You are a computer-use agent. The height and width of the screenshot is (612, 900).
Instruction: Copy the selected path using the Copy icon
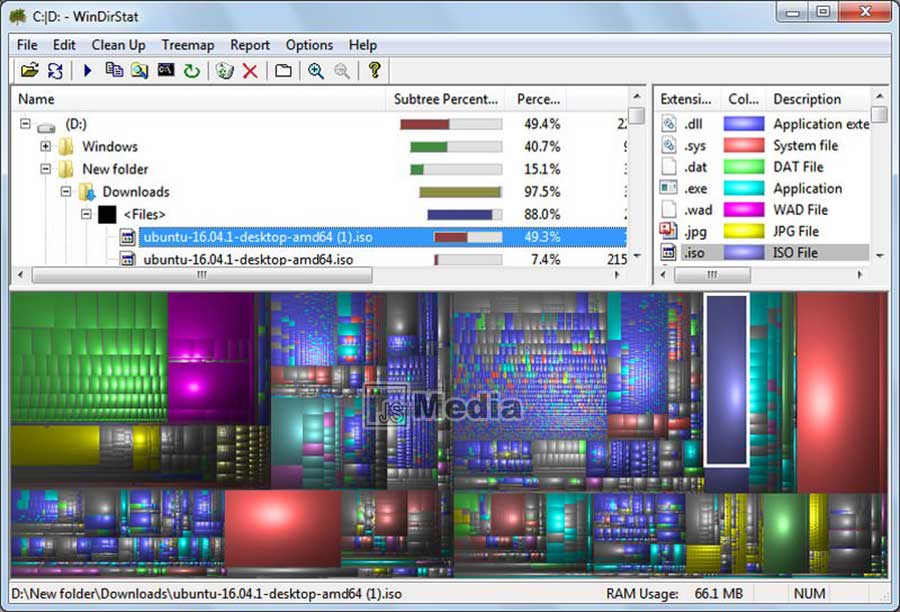tap(113, 71)
